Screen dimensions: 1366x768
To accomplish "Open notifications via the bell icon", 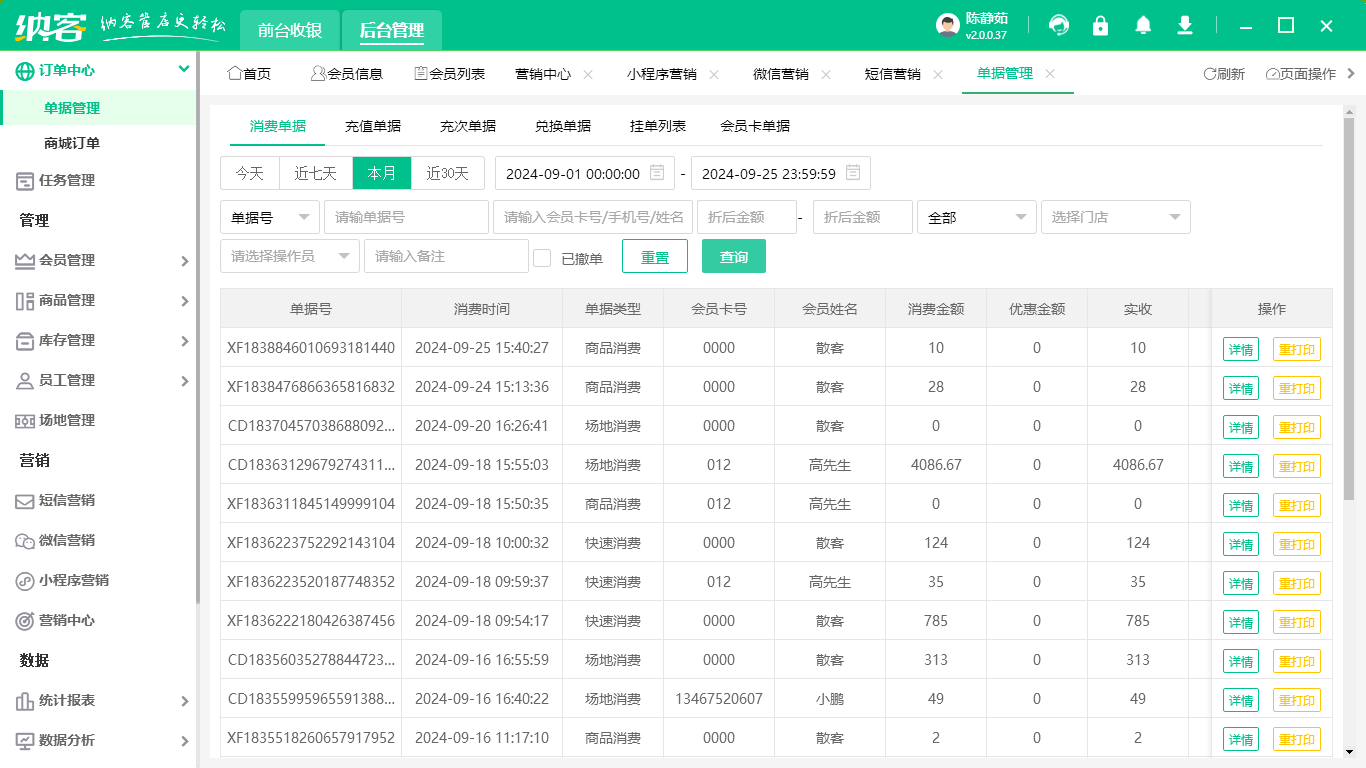I will 1143,25.
